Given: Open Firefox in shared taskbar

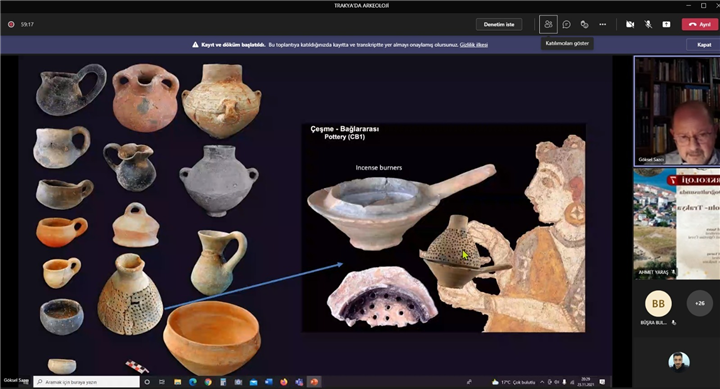Looking at the screenshot, I should click(284, 382).
